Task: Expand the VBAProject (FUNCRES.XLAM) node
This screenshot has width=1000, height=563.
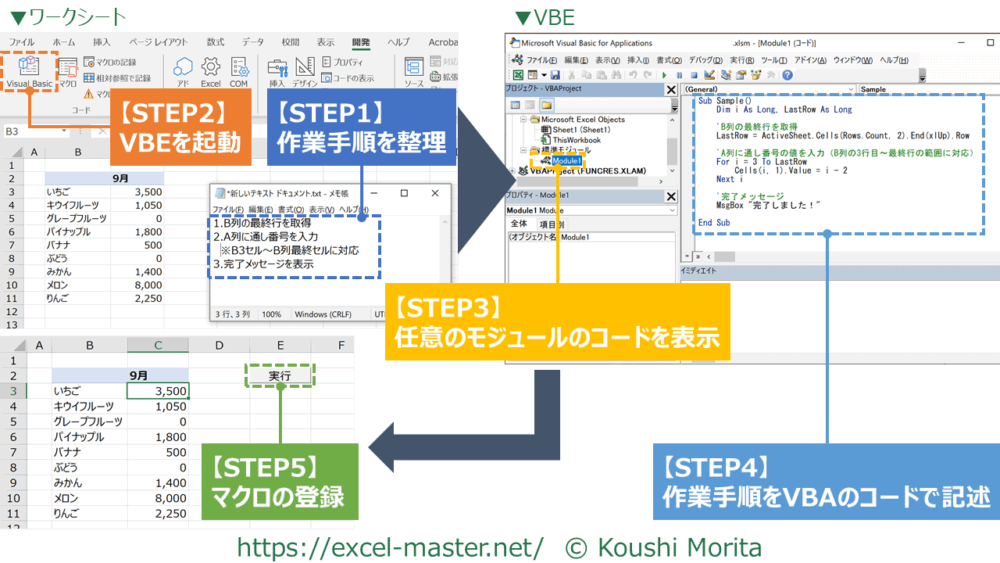Action: pos(510,170)
